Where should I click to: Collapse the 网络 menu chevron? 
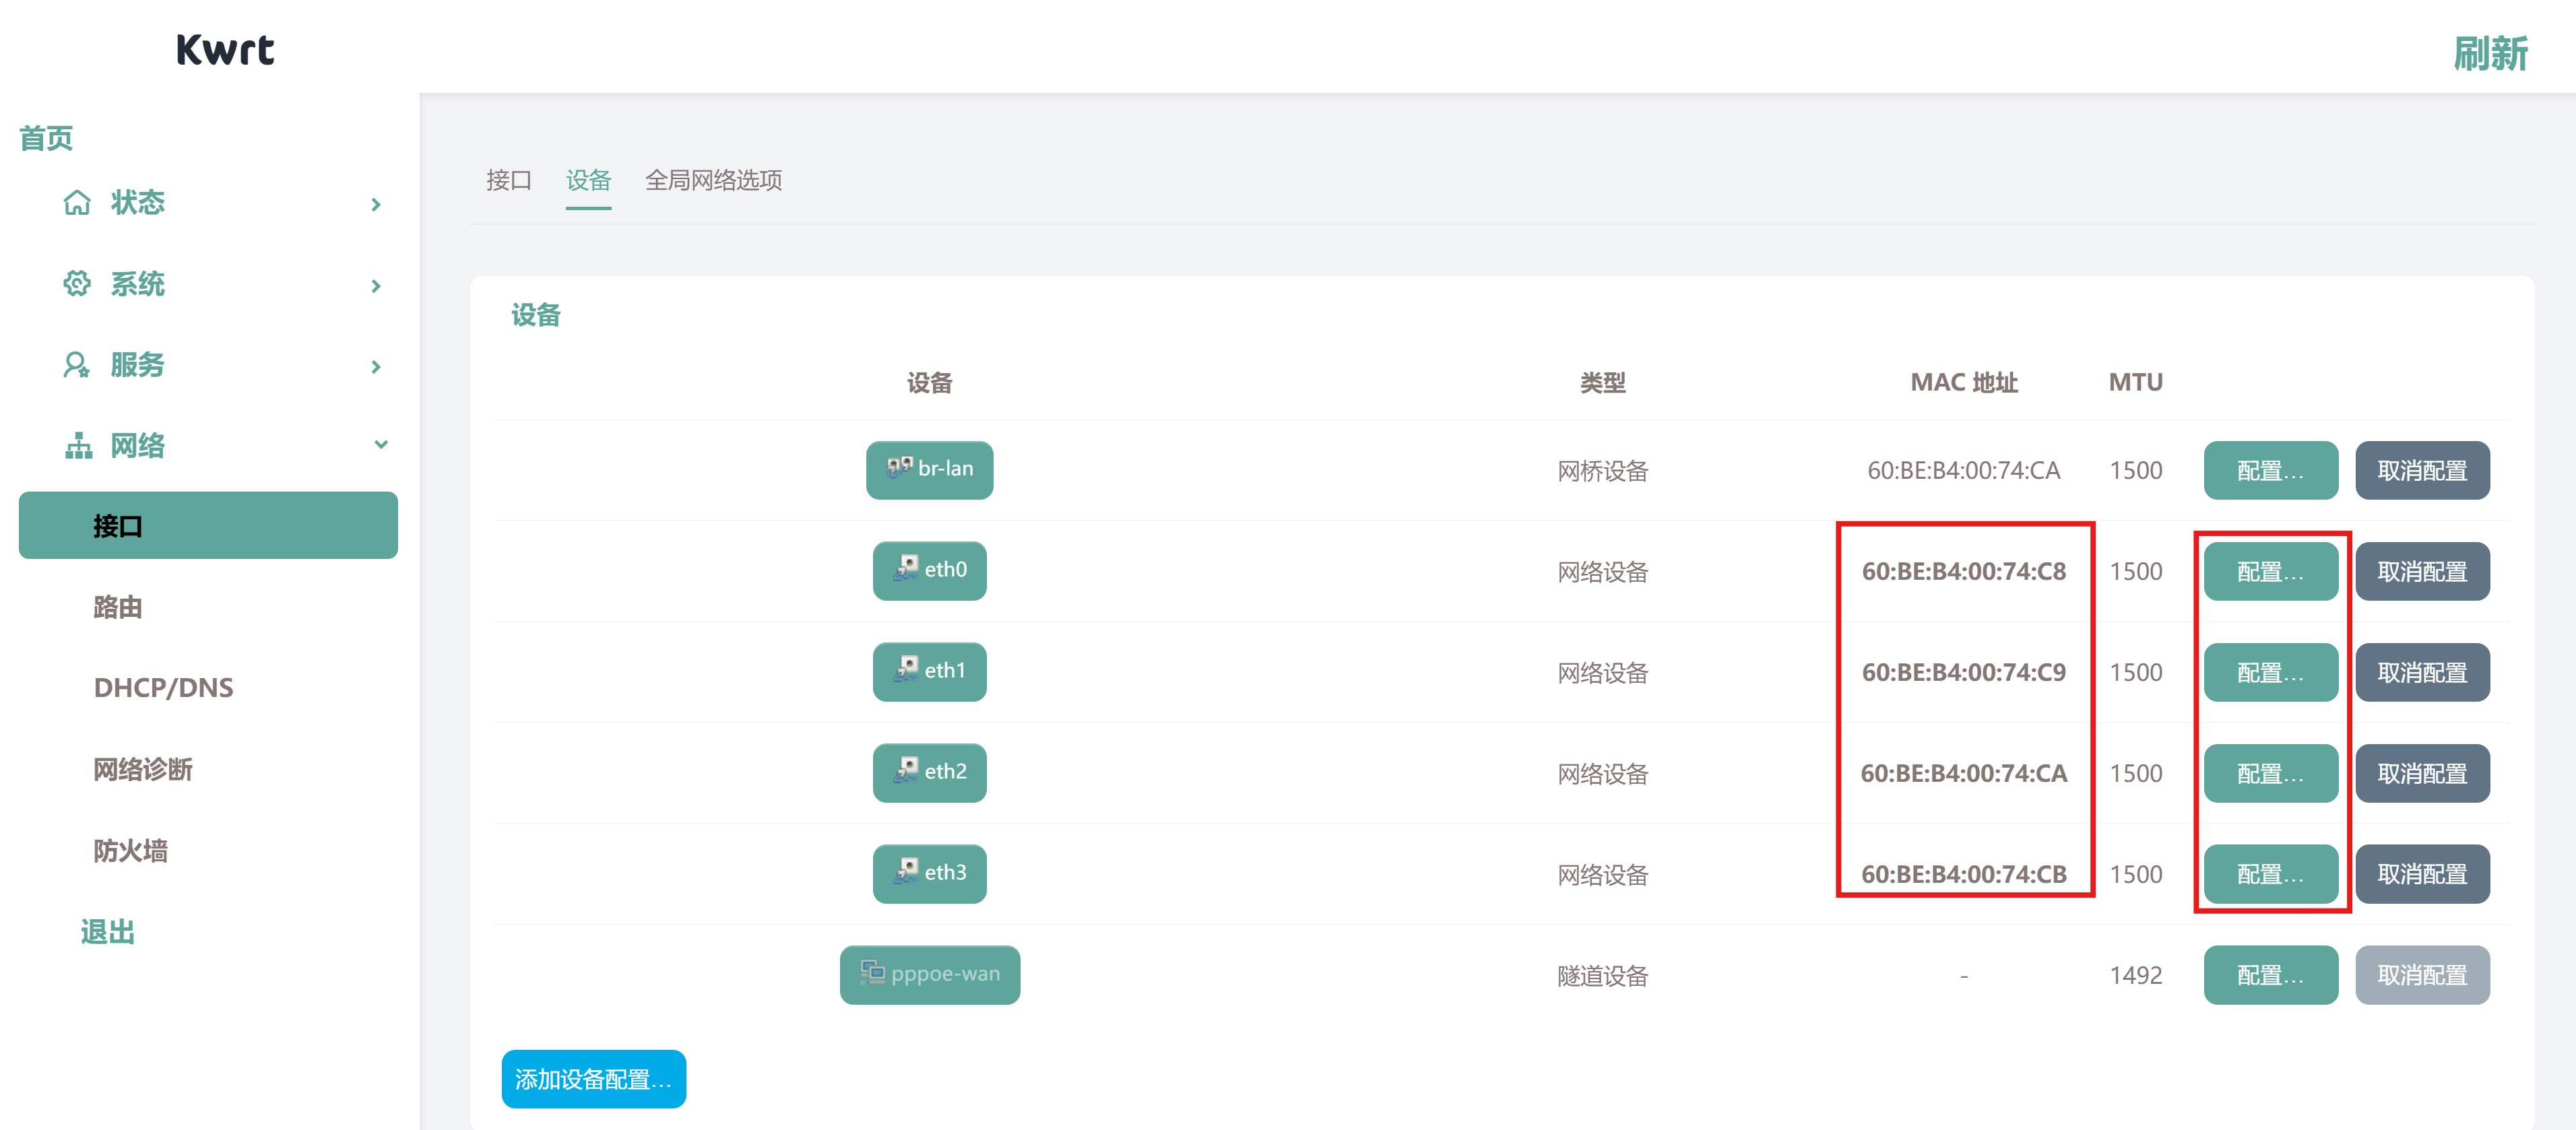380,445
